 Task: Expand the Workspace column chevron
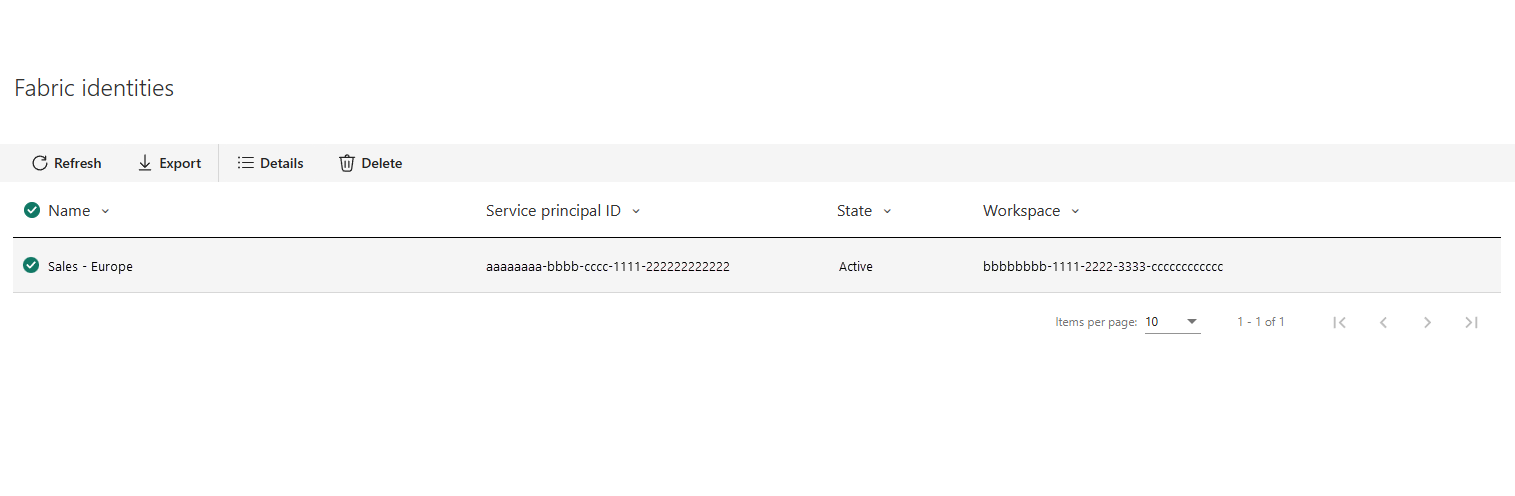(x=1075, y=211)
